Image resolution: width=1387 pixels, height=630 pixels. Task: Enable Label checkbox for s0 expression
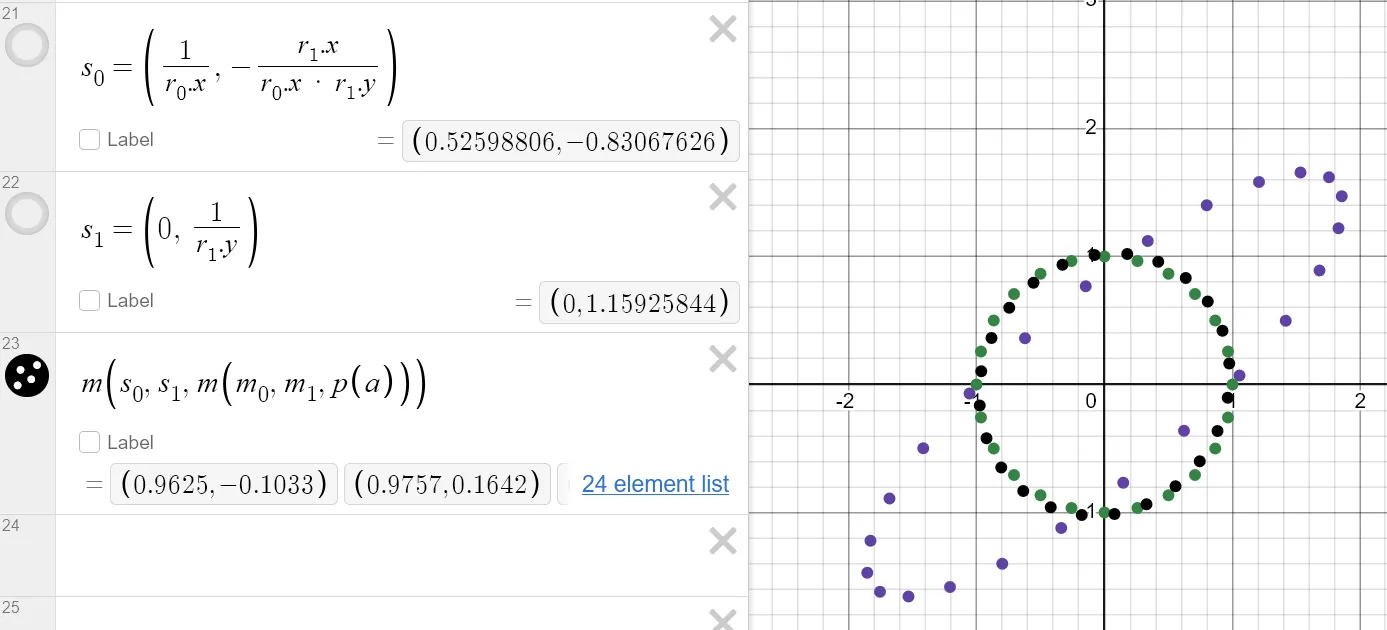point(90,140)
